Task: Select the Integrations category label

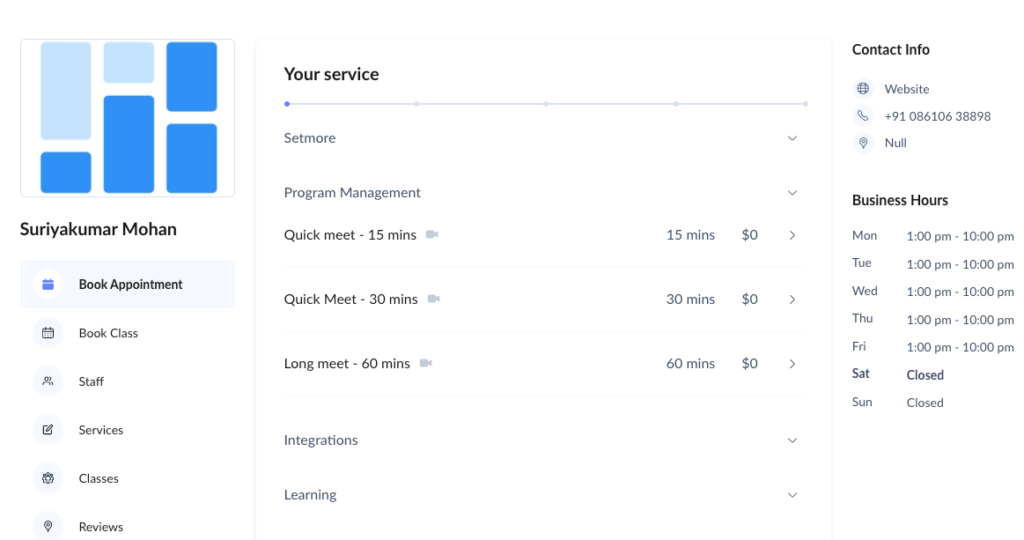Action: 321,440
